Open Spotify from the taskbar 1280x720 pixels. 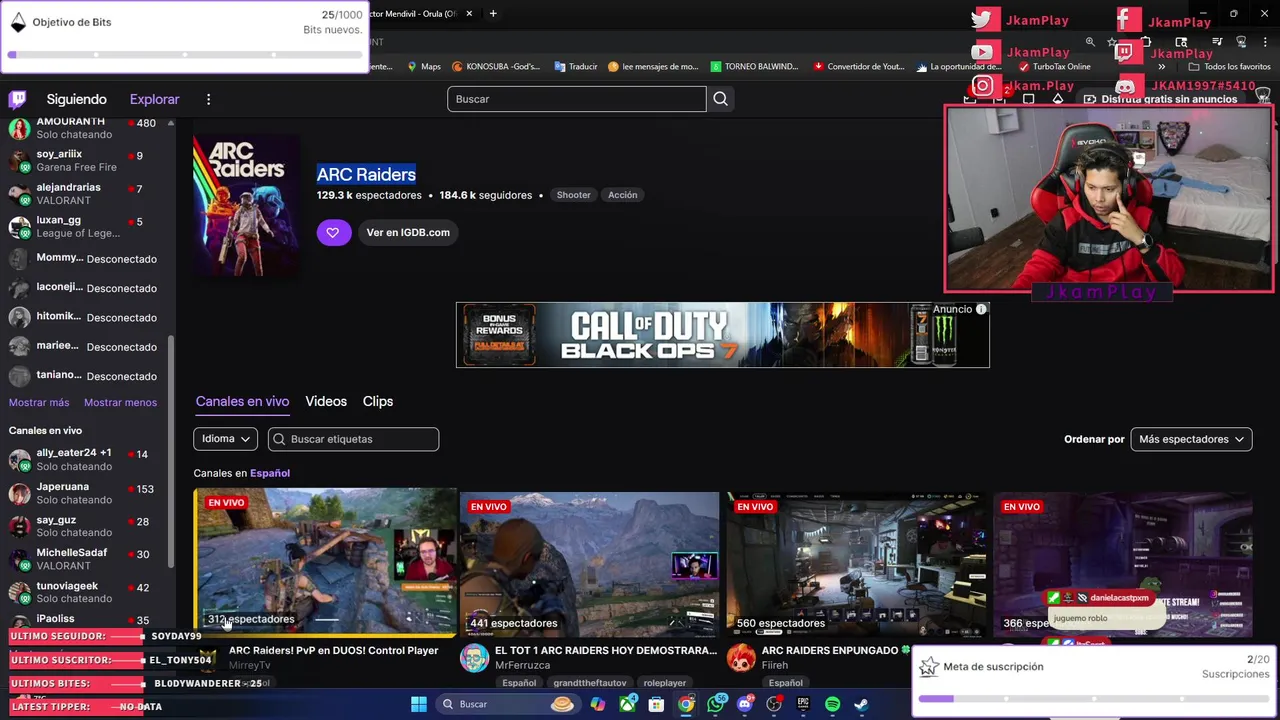pyautogui.click(x=832, y=704)
